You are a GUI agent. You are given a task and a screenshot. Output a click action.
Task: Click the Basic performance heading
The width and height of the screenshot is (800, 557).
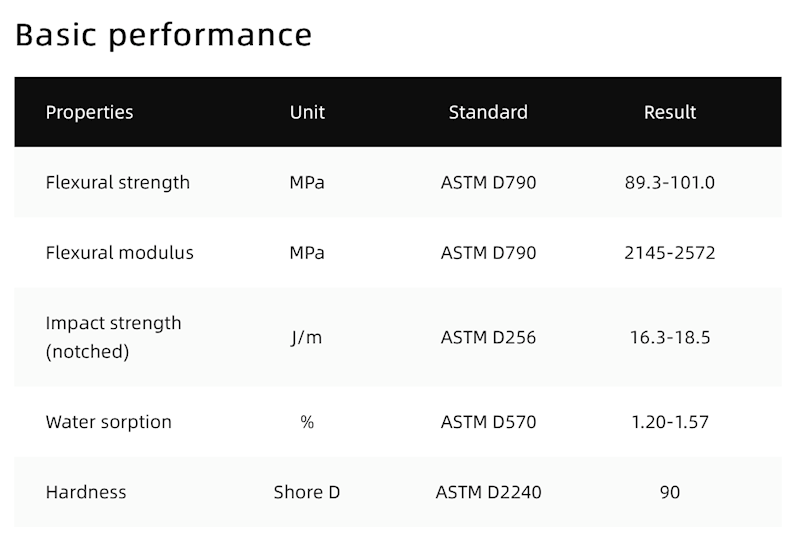163,35
